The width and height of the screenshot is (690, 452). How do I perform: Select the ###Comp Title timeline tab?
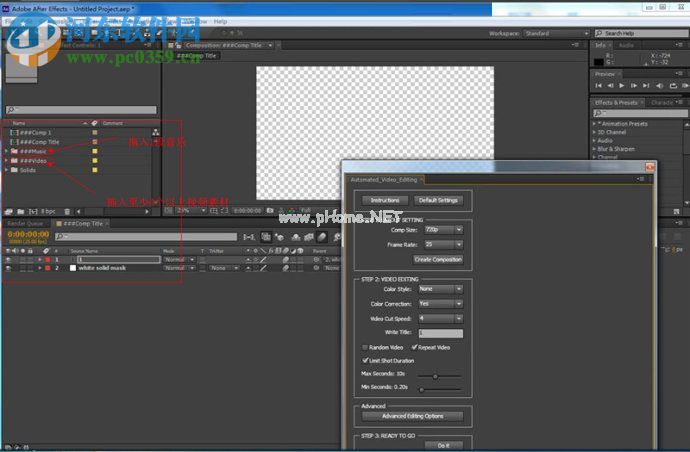tap(83, 224)
